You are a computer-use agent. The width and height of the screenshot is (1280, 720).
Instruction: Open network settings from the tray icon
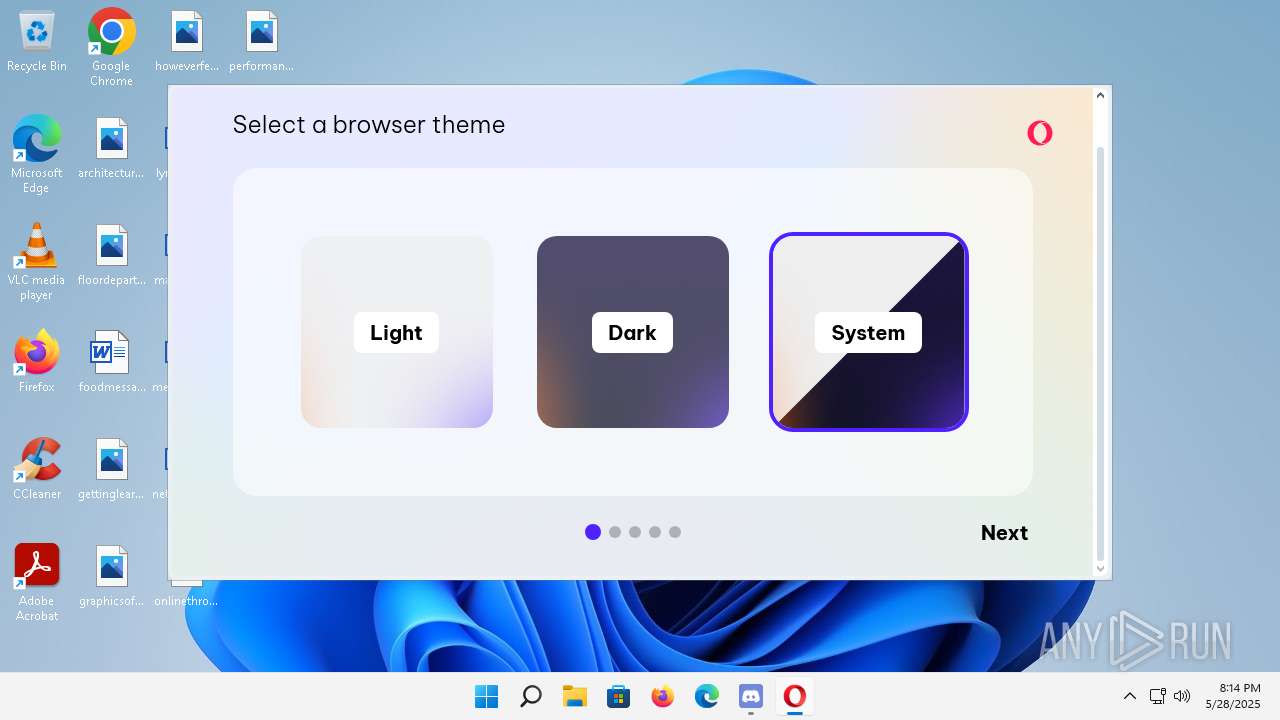[1157, 696]
